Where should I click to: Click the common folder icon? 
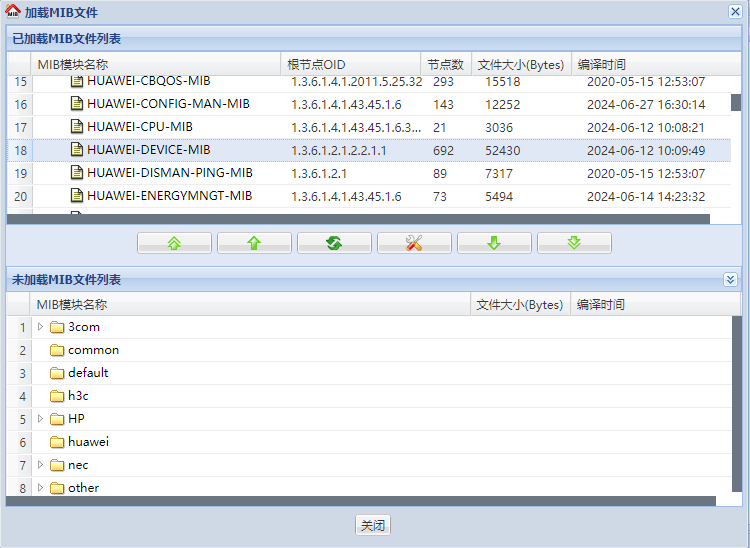point(57,350)
